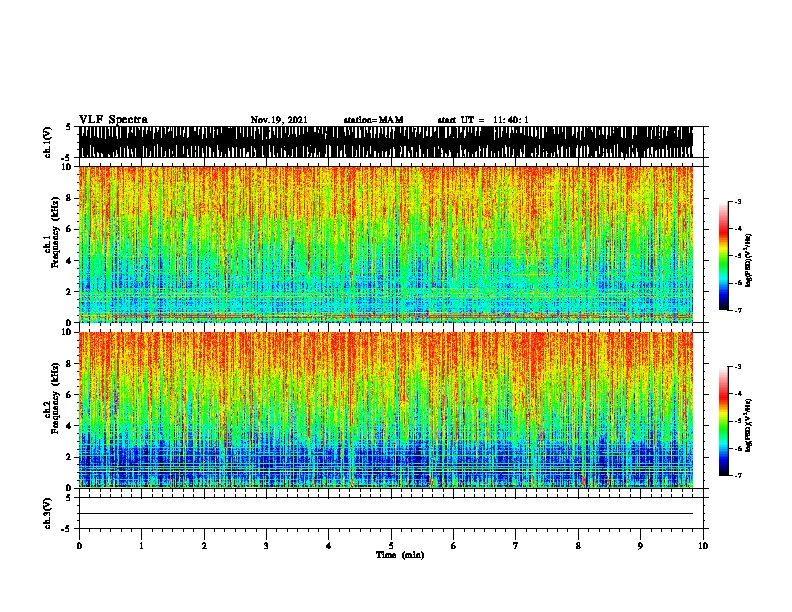Click the flat ch.3 voltage trace line

(385, 514)
